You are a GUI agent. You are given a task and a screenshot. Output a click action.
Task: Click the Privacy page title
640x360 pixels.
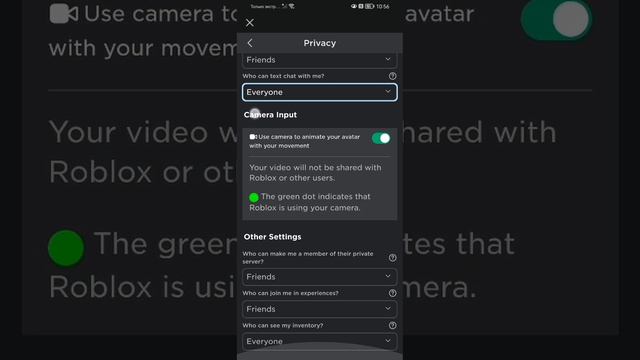[x=320, y=43]
